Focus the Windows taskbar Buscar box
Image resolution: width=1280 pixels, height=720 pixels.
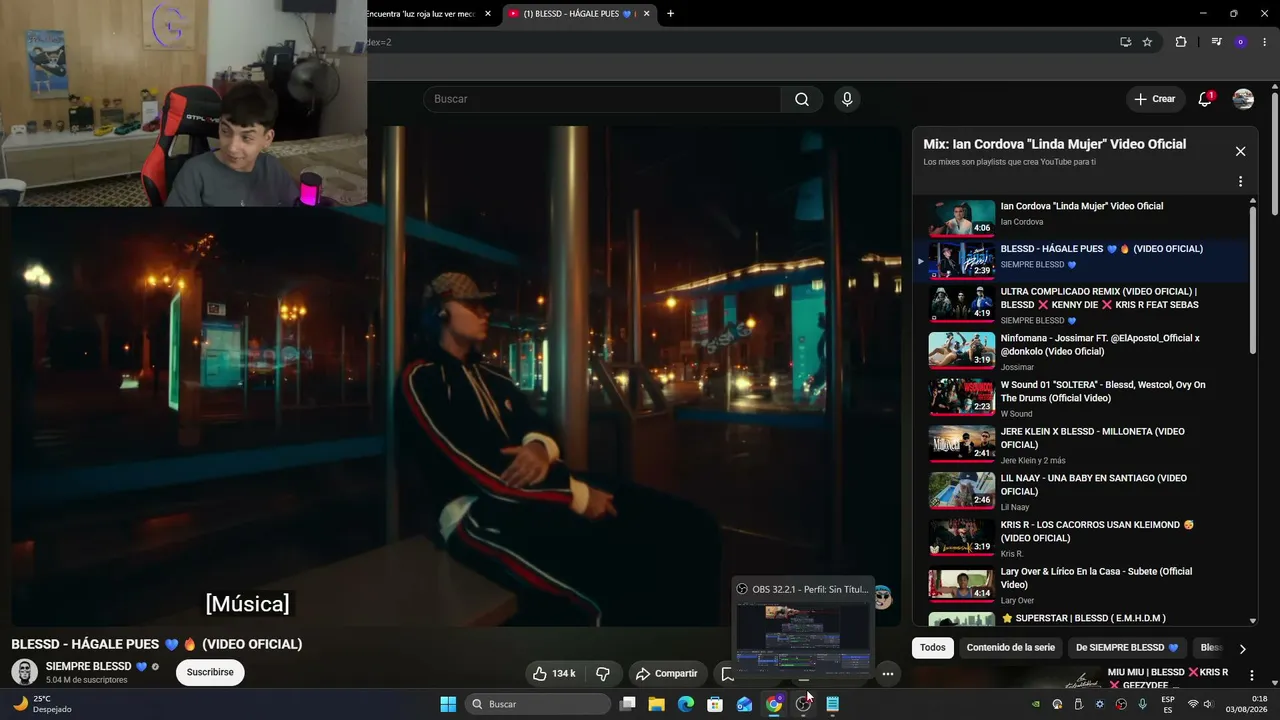pos(539,704)
